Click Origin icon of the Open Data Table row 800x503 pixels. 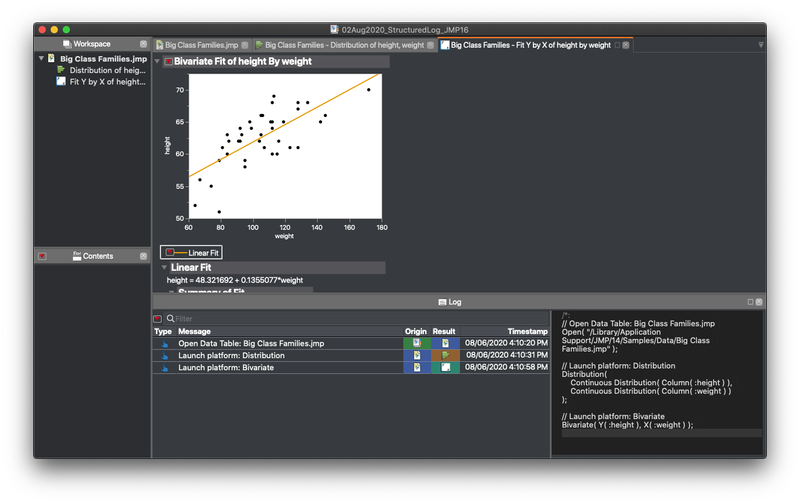417,343
